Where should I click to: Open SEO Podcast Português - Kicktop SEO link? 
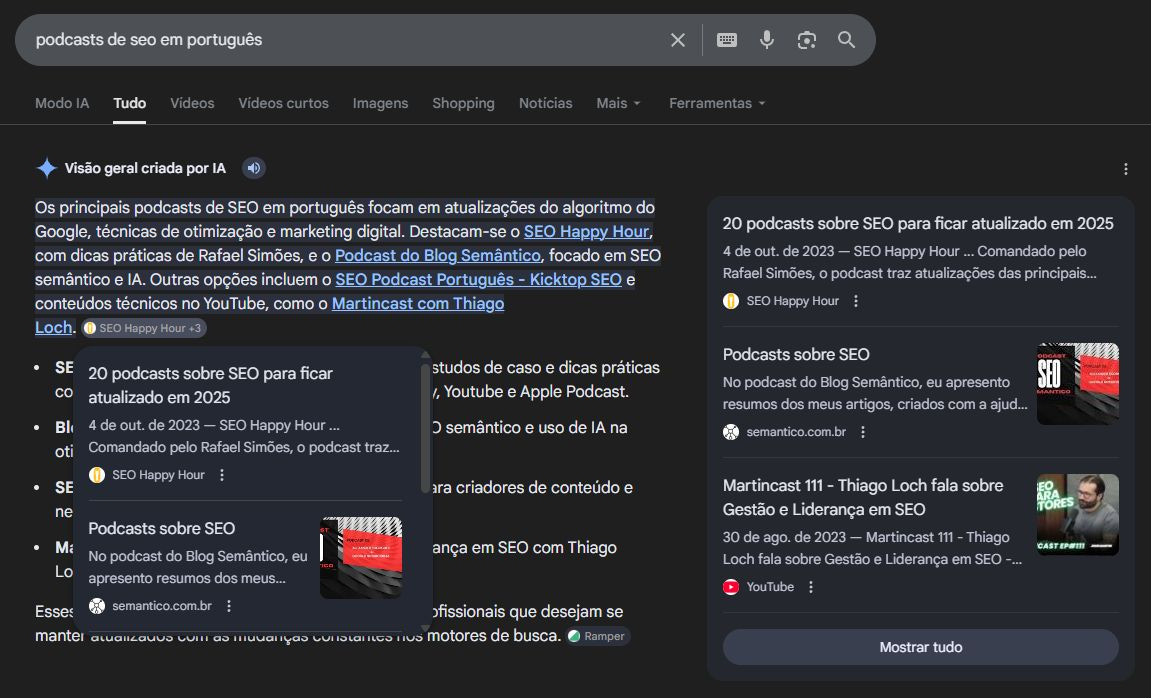479,280
